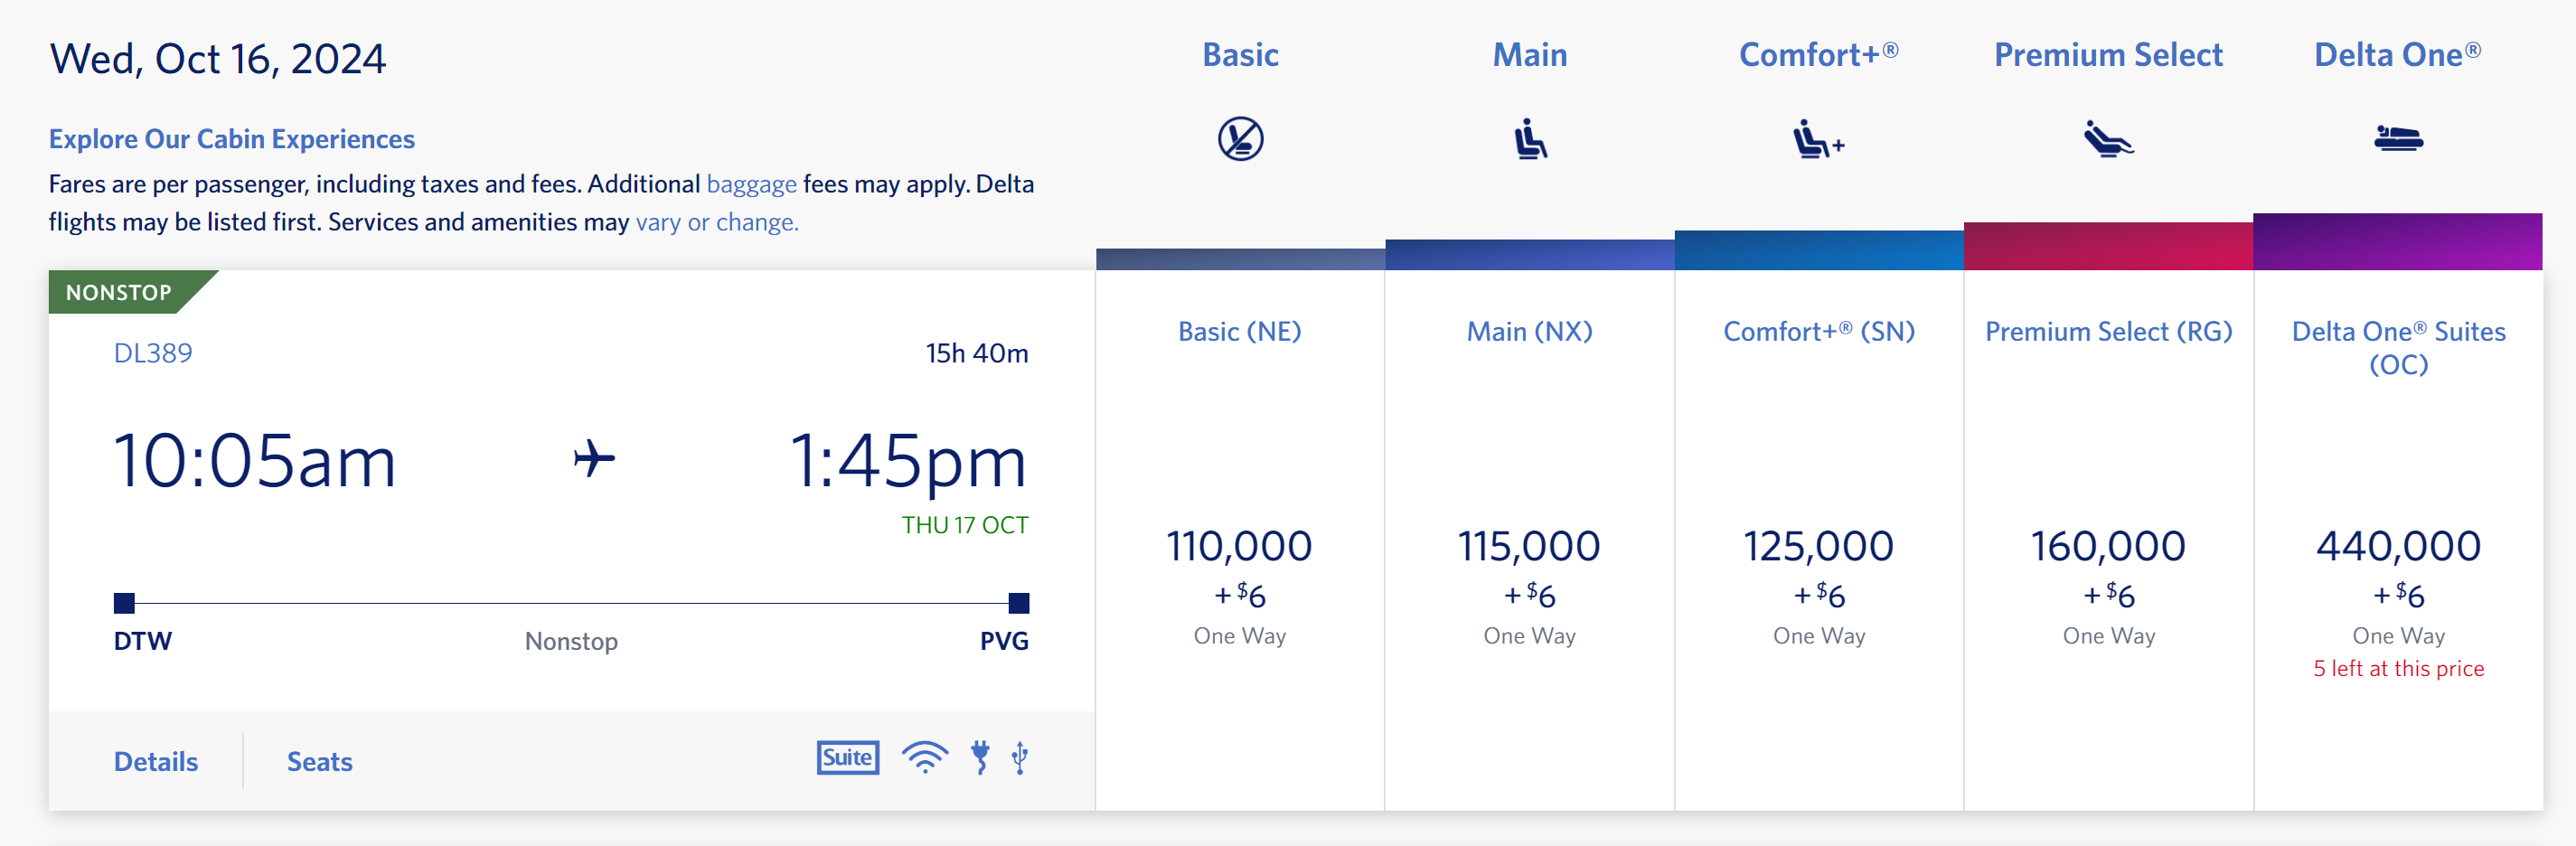
Task: Click the 15h 40m duration text
Action: point(976,352)
